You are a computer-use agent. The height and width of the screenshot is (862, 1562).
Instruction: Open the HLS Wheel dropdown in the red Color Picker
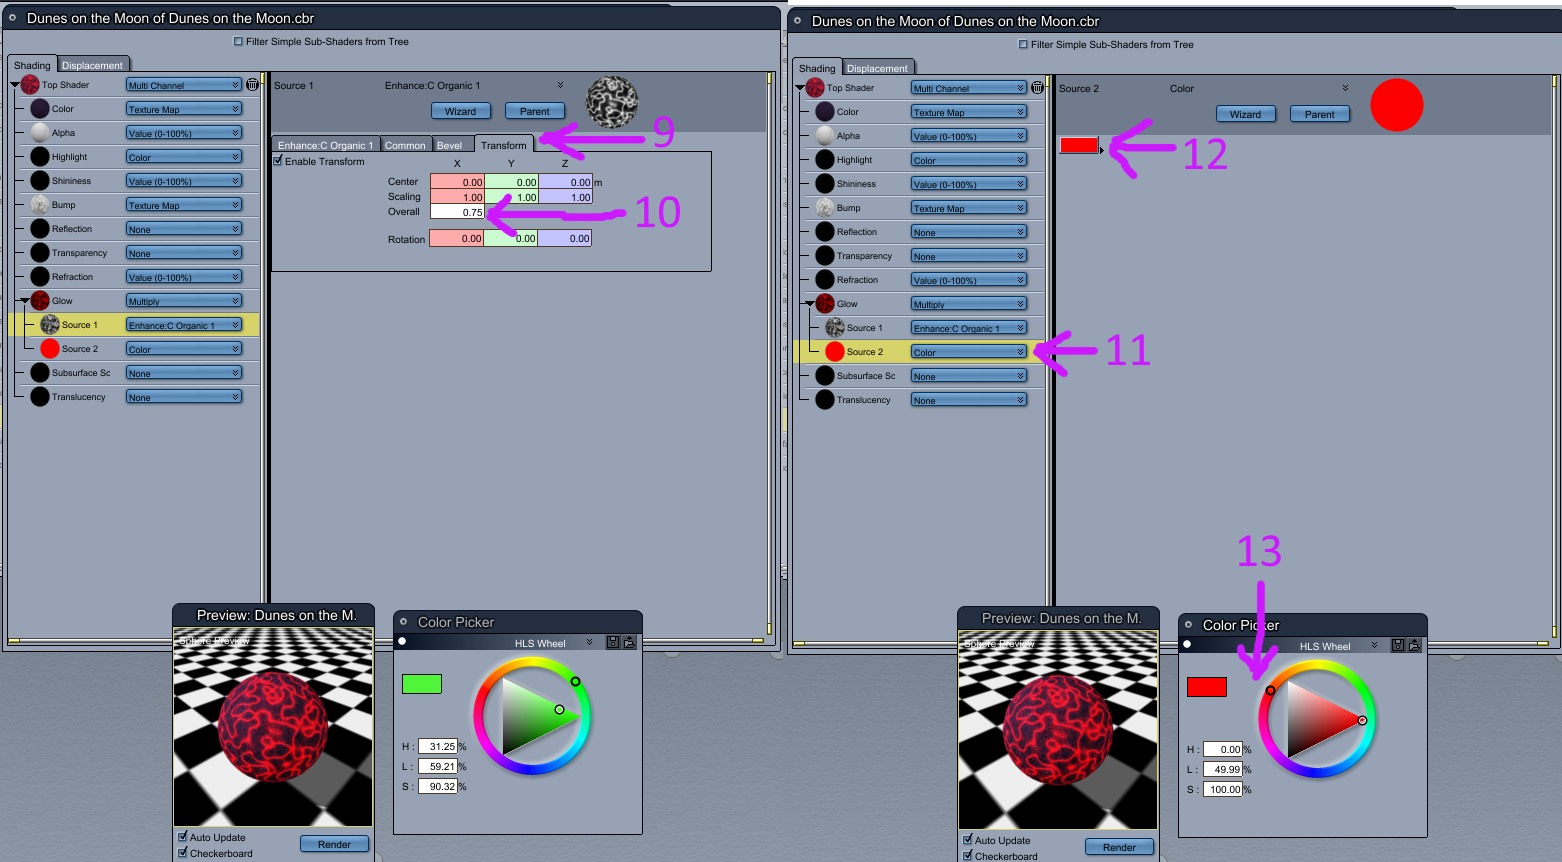(1338, 646)
